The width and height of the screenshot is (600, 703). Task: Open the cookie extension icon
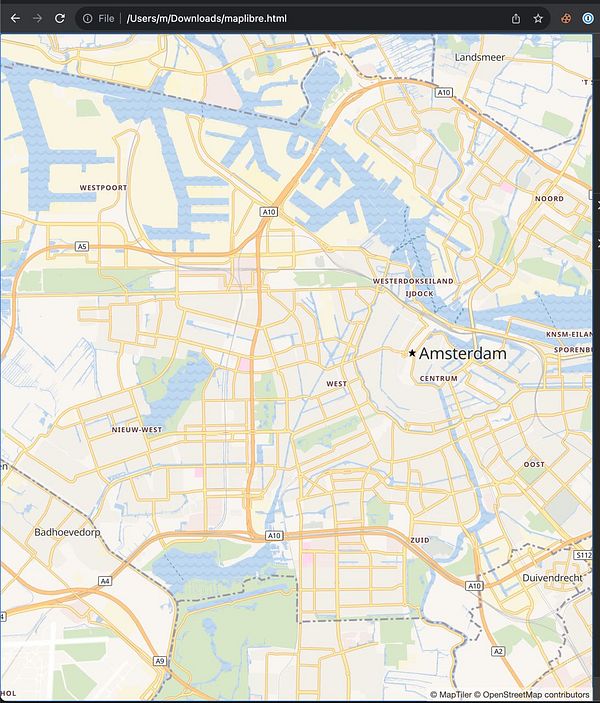[566, 18]
